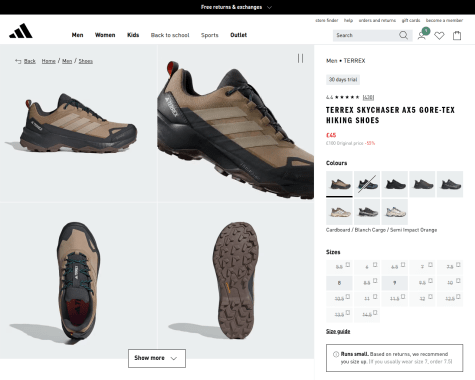This screenshot has width=475, height=380.
Task: Click the notify bell on size 10.5
Action: pos(348,297)
